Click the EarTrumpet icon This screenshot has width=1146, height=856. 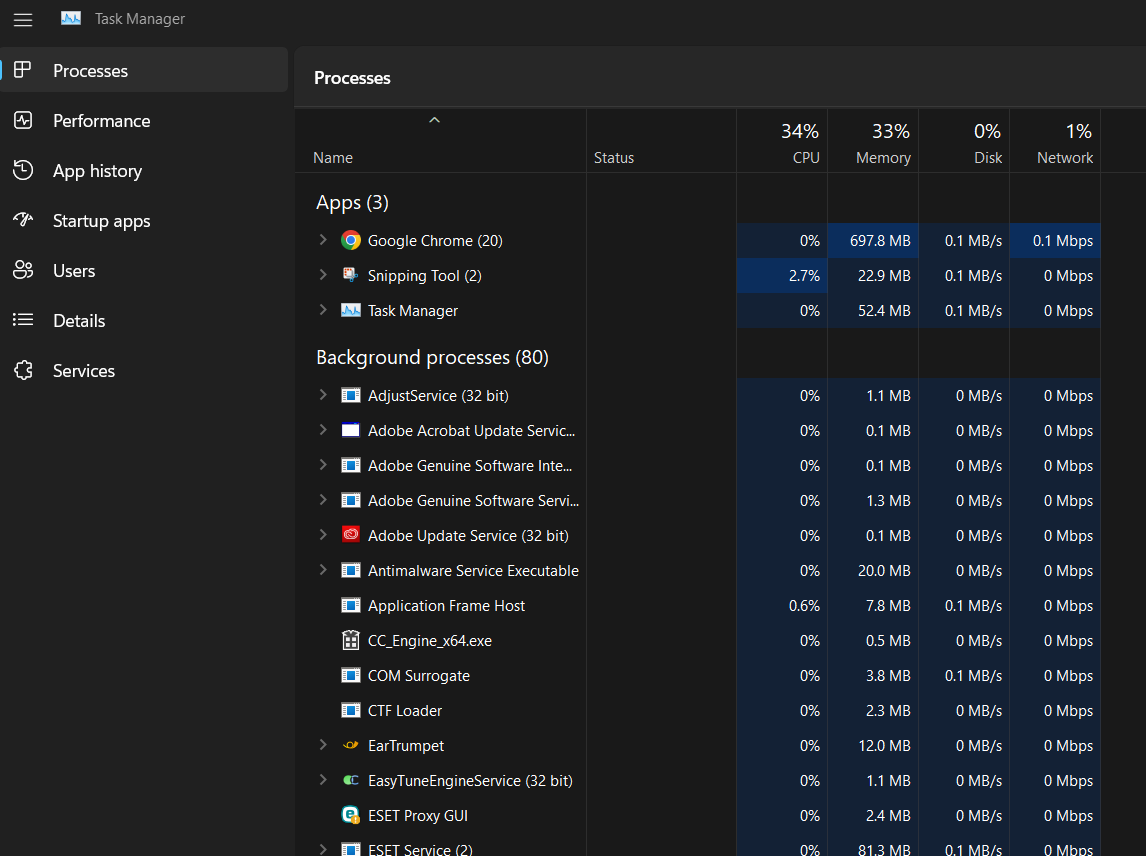click(x=351, y=746)
